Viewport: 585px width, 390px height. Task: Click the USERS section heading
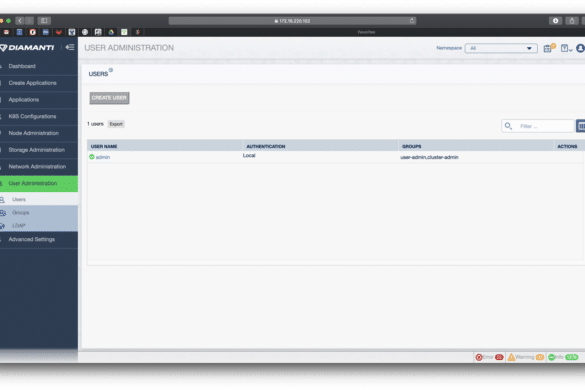pos(98,74)
